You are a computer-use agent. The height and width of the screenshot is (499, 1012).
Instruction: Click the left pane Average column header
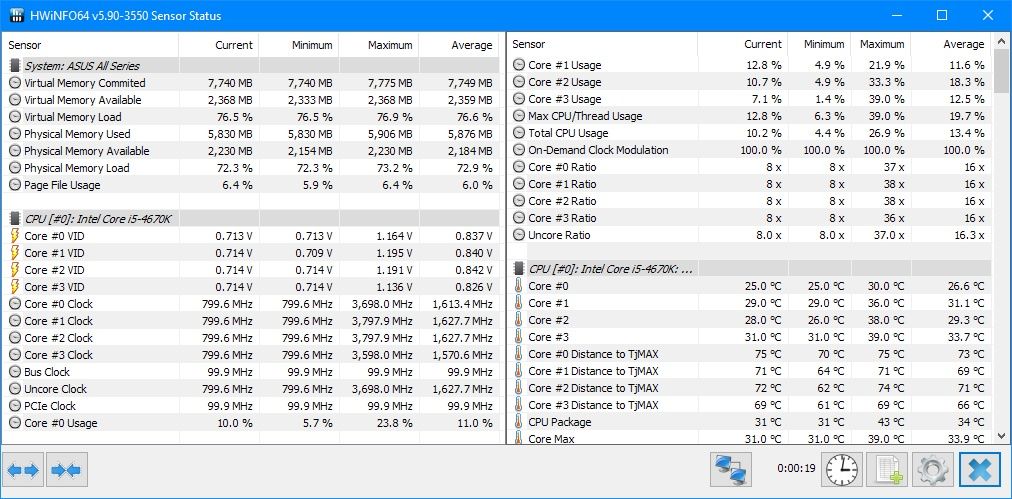tap(460, 45)
